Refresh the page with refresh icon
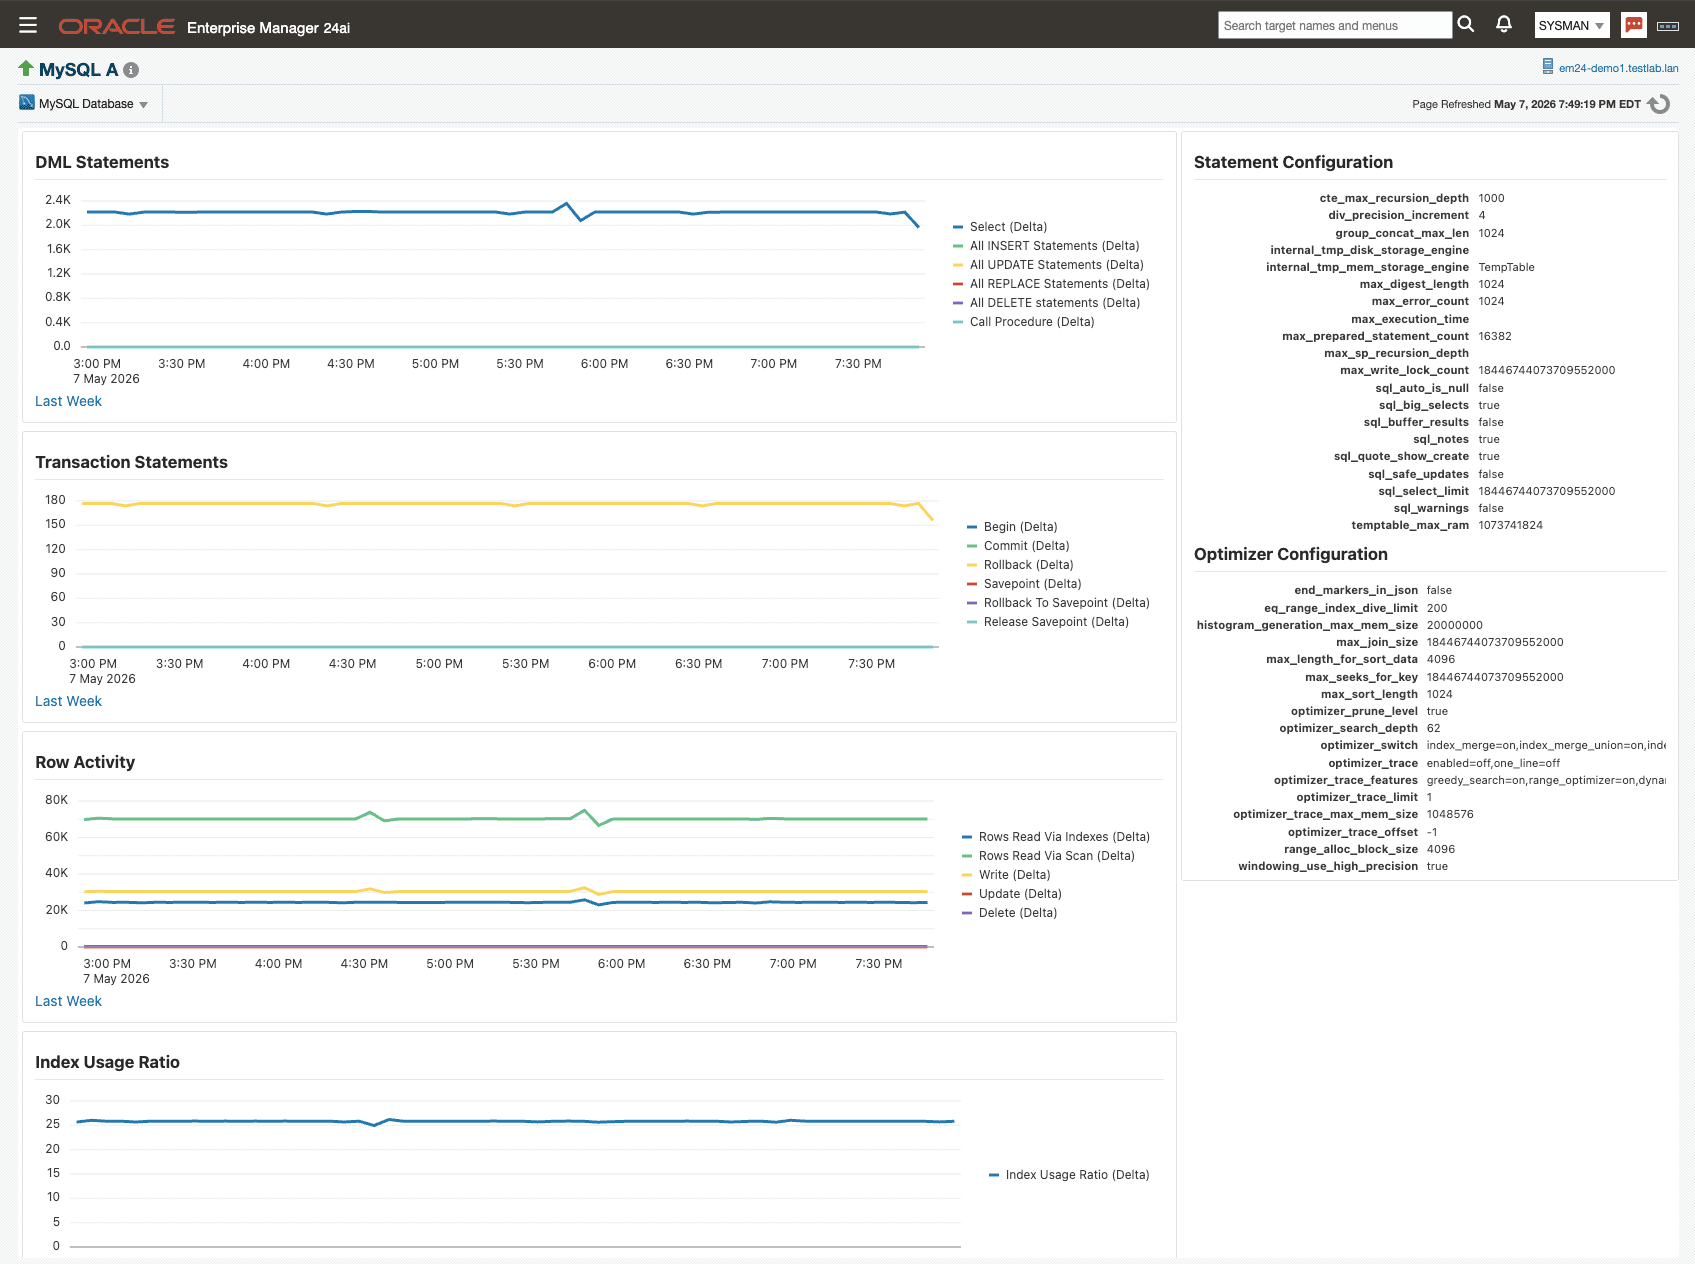The image size is (1695, 1264). coord(1659,104)
